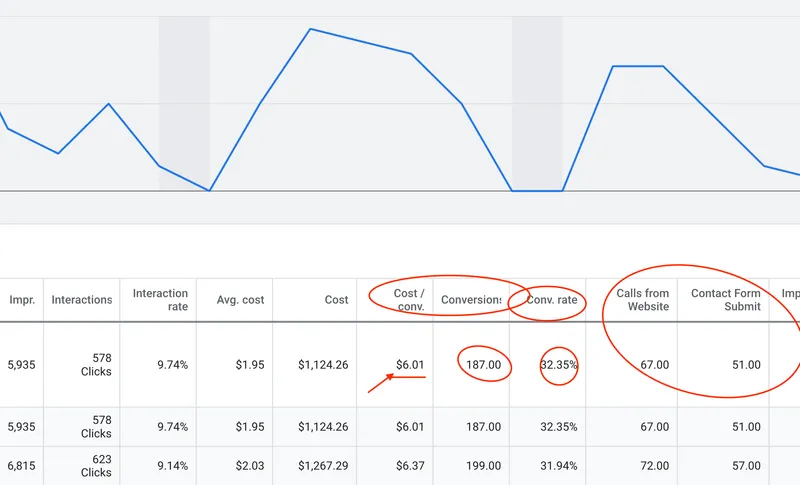Sort by the Impr. column header
The height and width of the screenshot is (485, 800).
click(x=22, y=300)
